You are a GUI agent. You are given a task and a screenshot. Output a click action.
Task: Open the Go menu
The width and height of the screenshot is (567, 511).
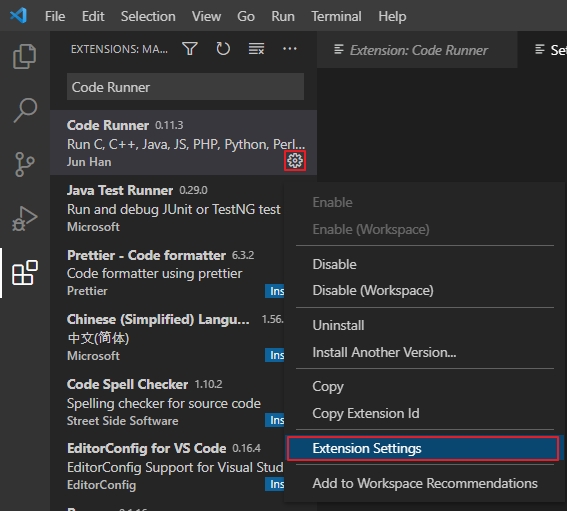click(x=246, y=16)
